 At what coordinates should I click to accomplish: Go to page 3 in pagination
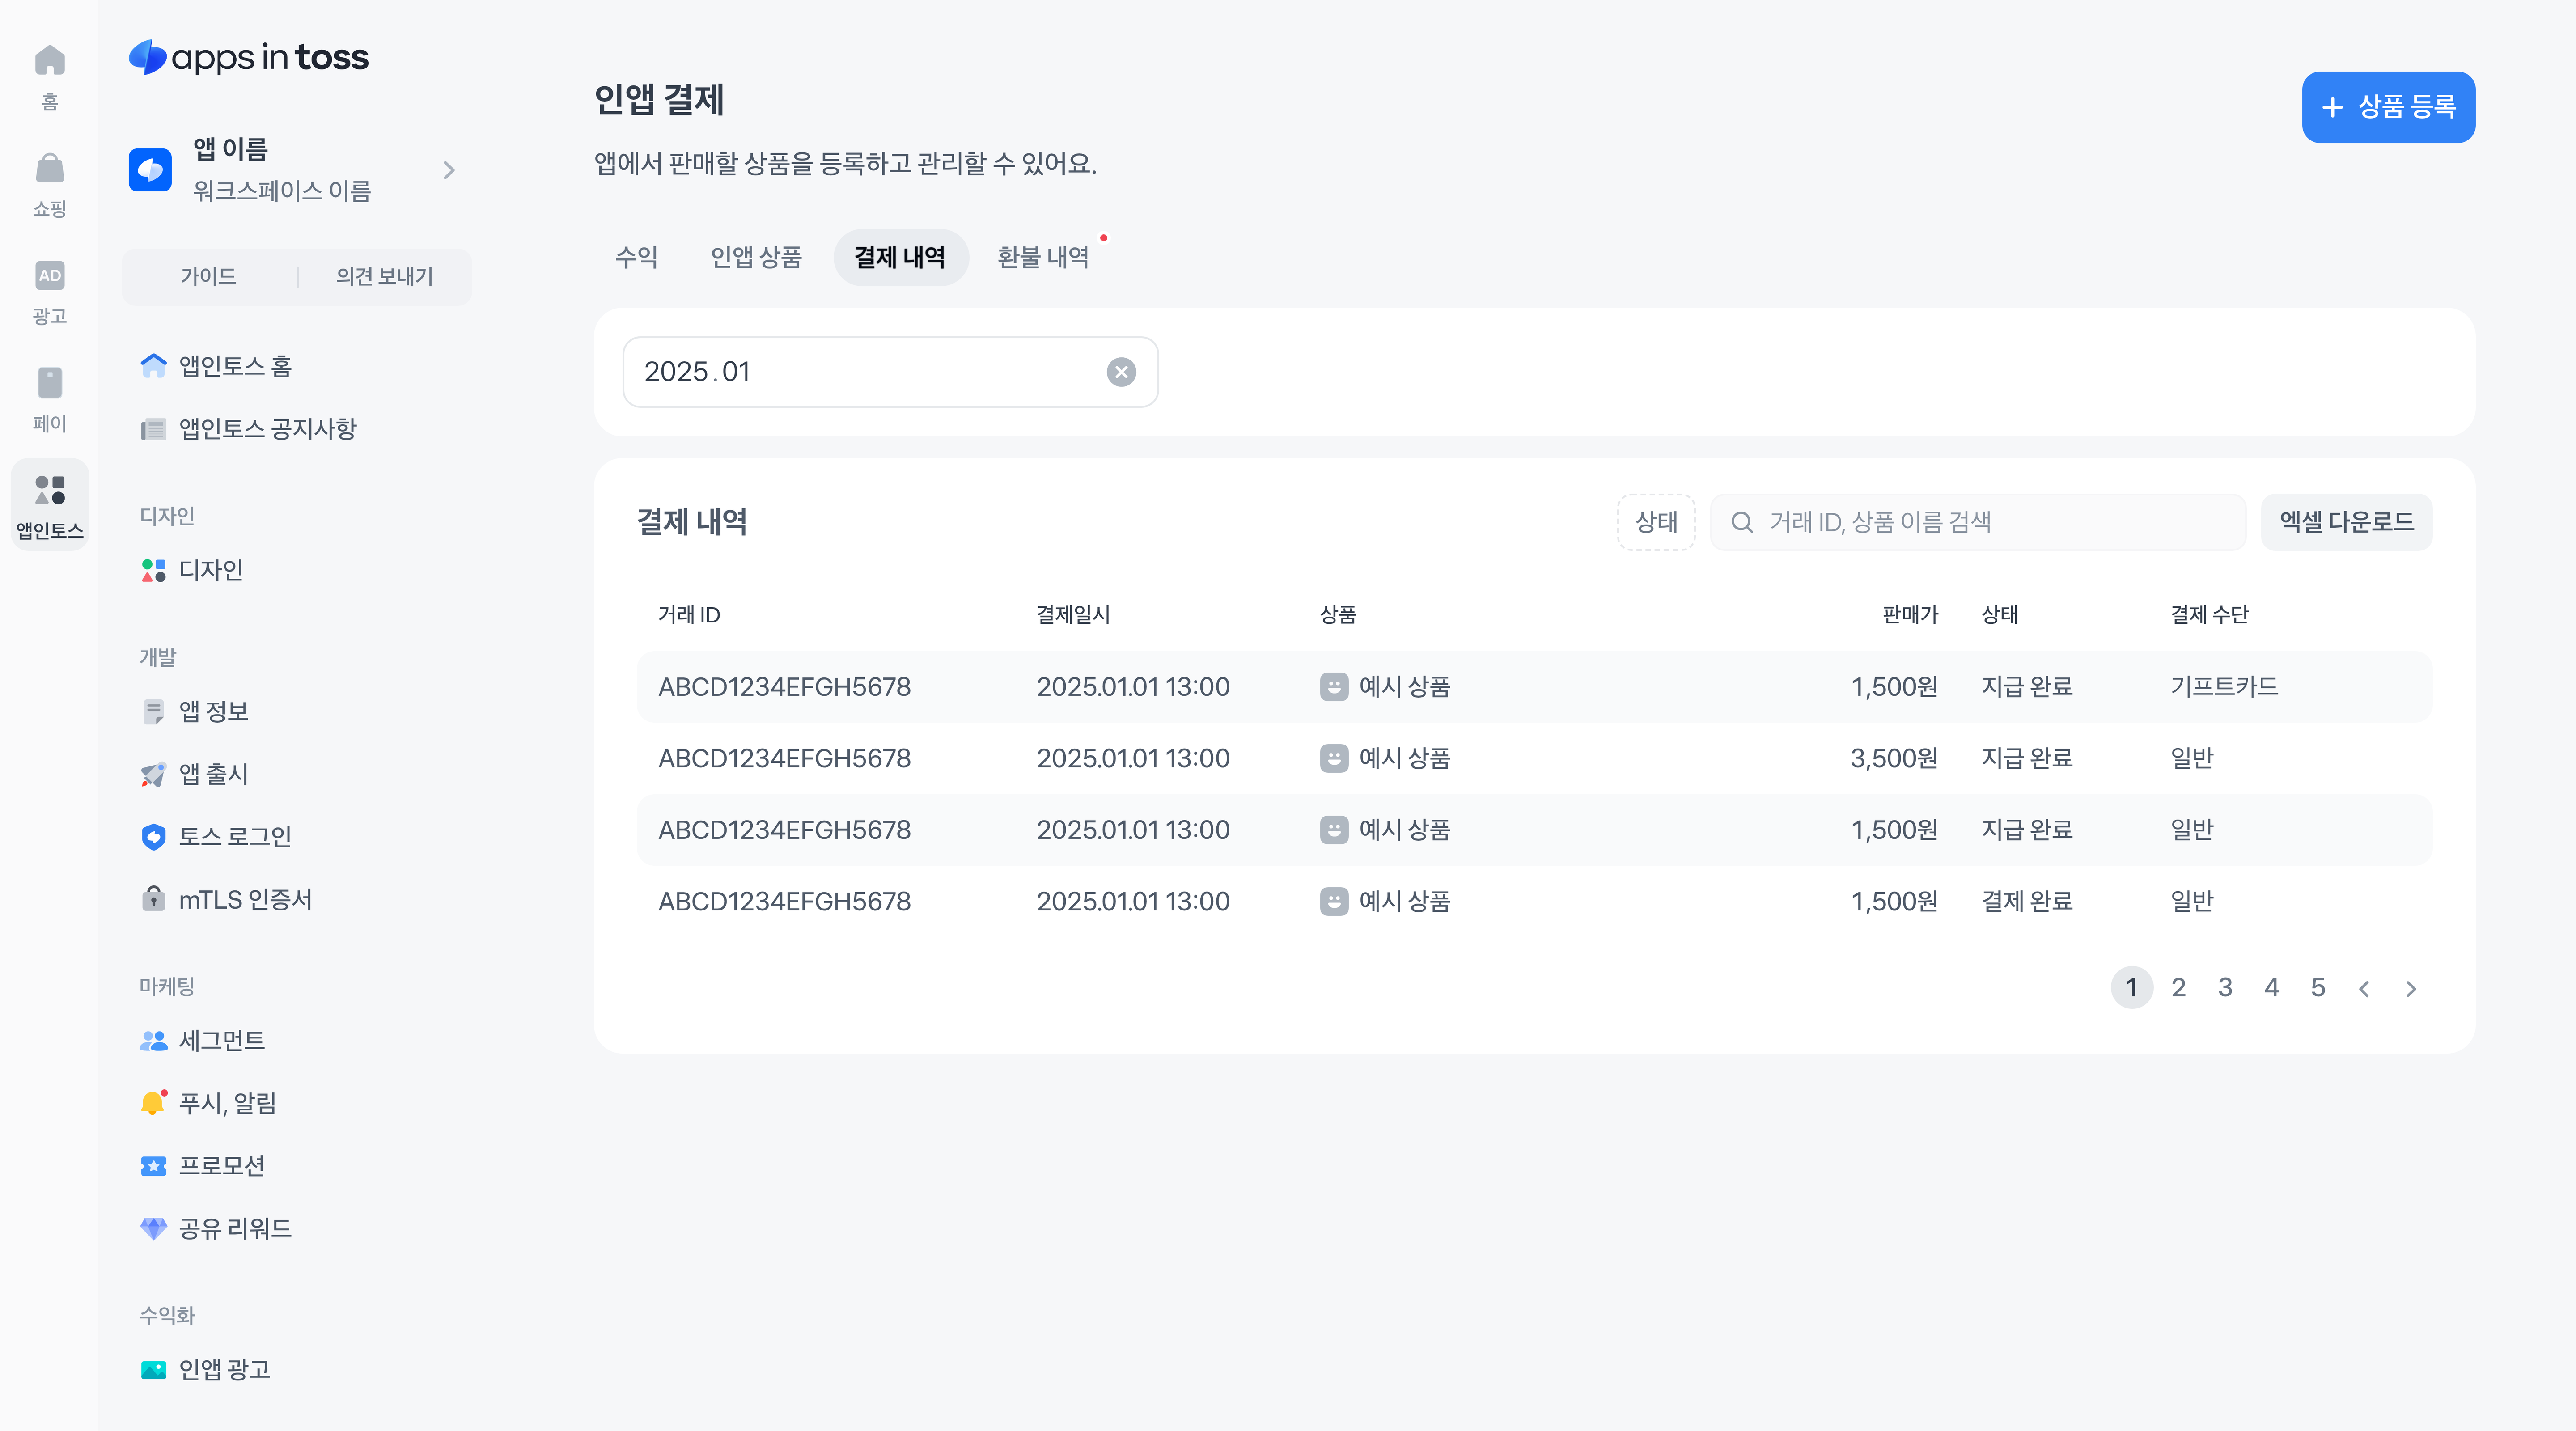coord(2225,988)
